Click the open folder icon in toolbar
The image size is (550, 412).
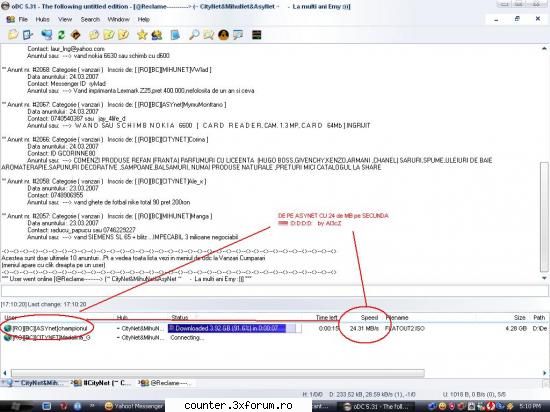[x=13, y=34]
